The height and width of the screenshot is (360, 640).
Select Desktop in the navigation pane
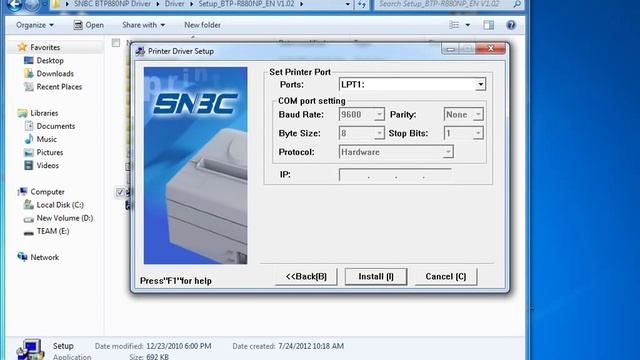tap(50, 60)
